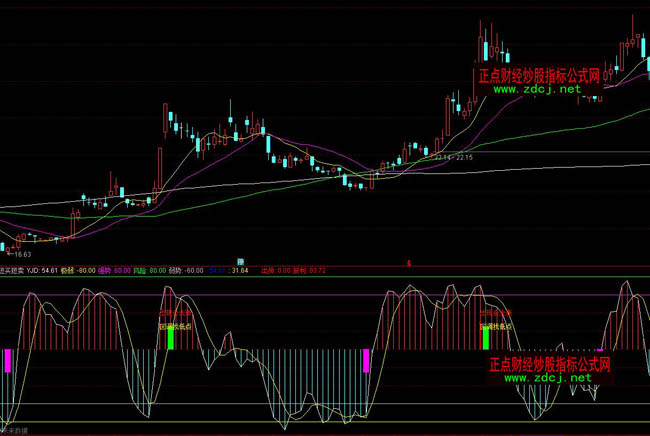Click the magenta signal bar mid-indicator

[x=366, y=360]
